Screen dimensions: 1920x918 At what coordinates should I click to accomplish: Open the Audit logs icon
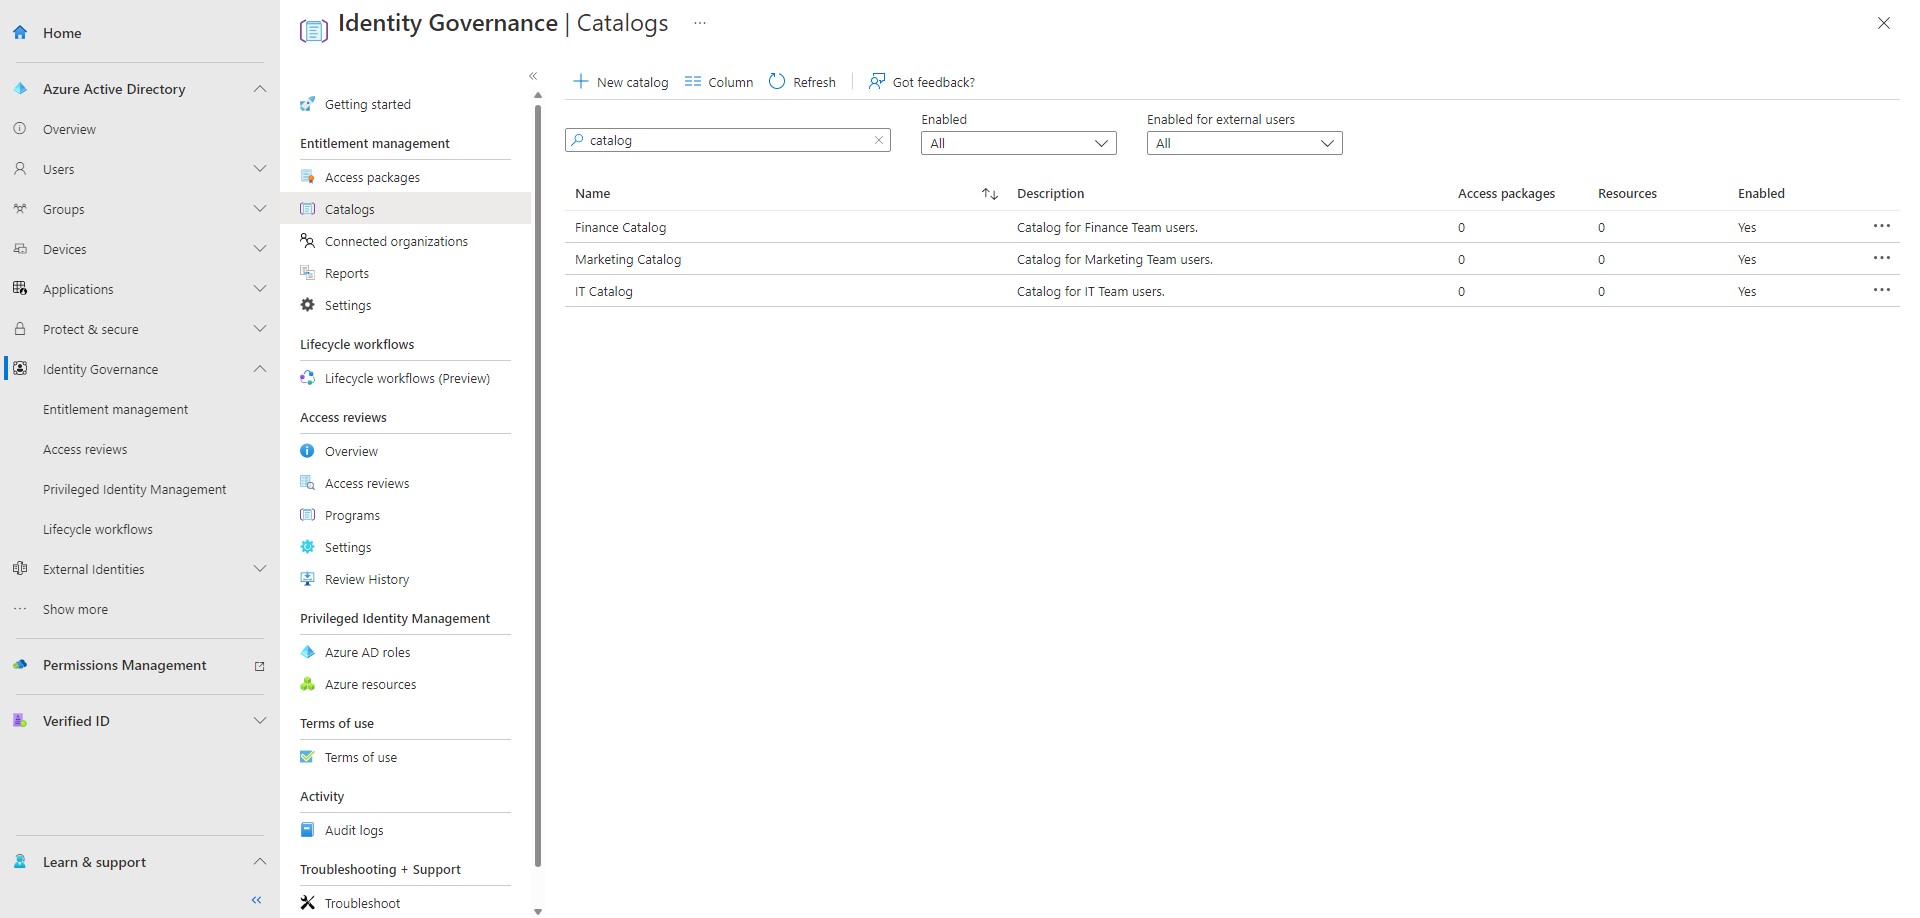[307, 829]
